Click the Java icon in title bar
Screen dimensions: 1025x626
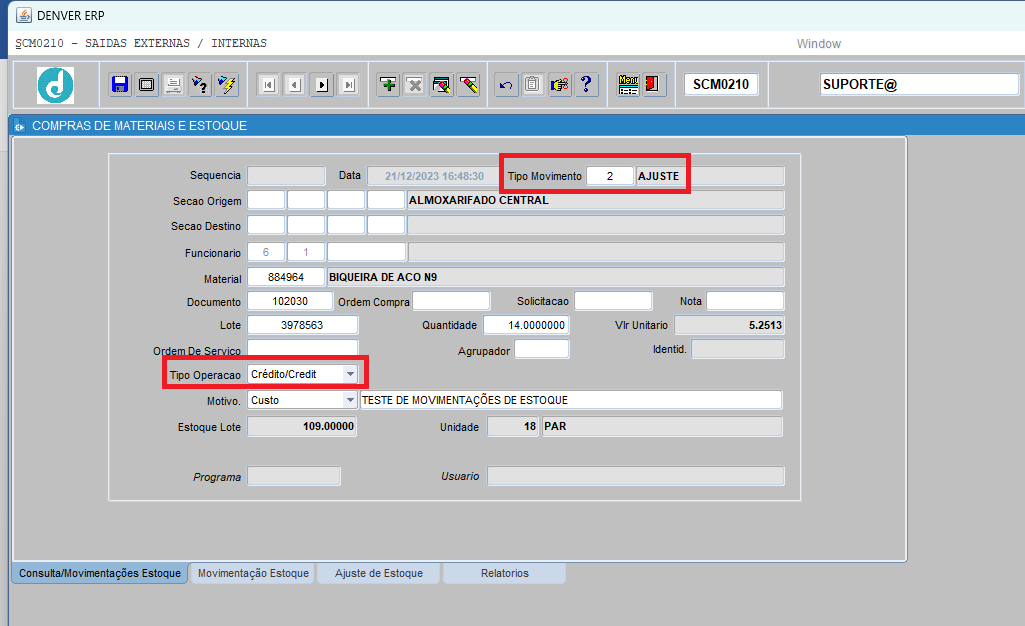24,15
